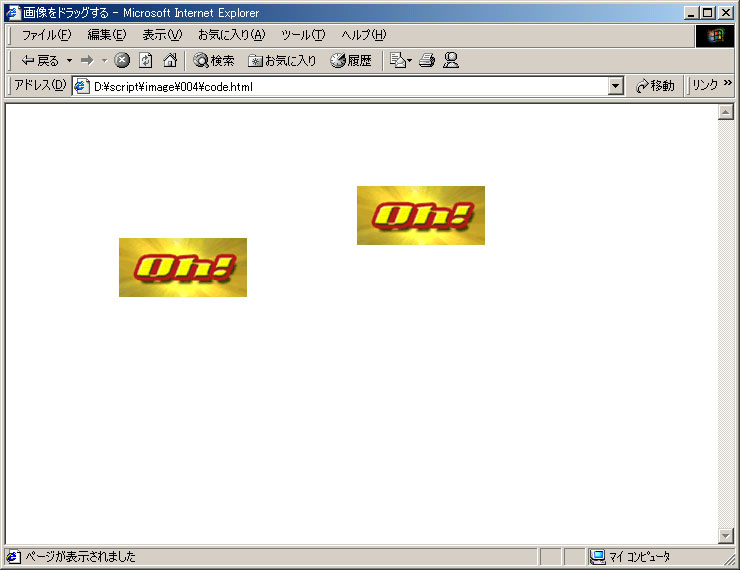
Task: Click the IE icon in title bar
Action: coord(13,13)
